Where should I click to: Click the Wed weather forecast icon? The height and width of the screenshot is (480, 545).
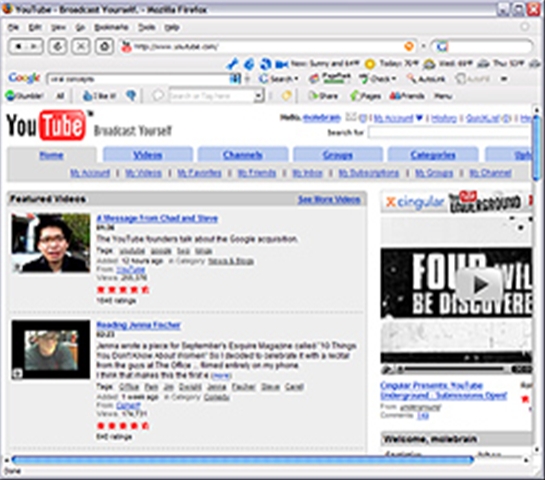tap(430, 64)
